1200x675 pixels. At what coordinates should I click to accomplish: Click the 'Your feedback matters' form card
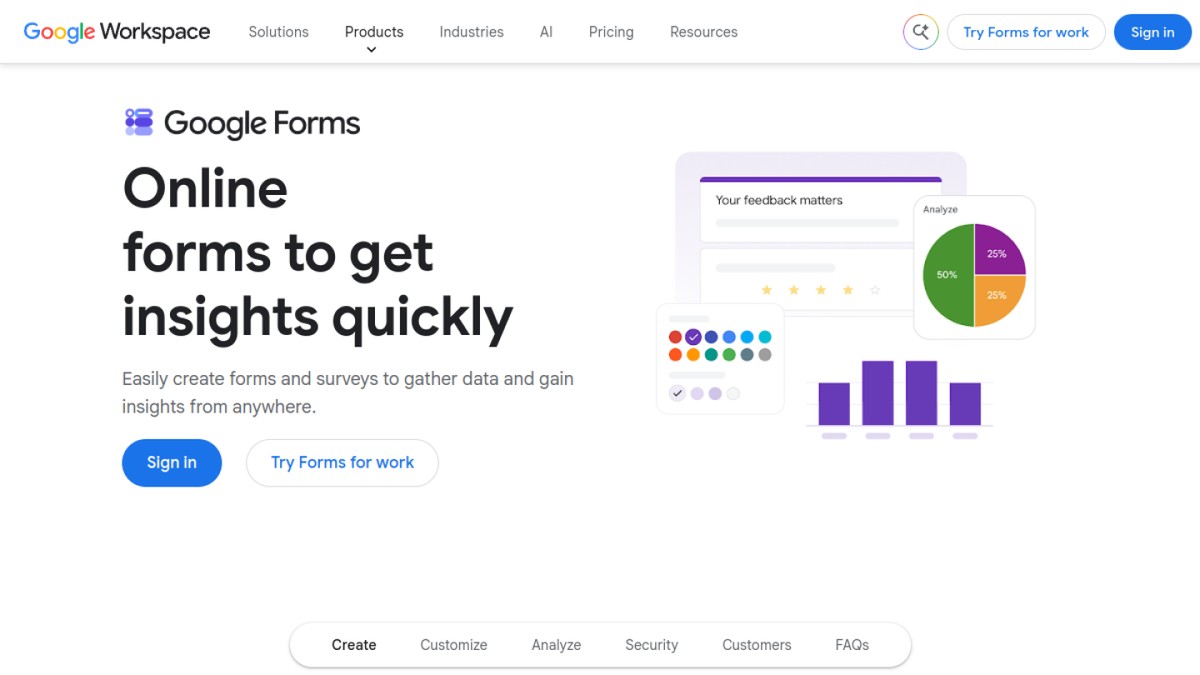click(x=821, y=209)
